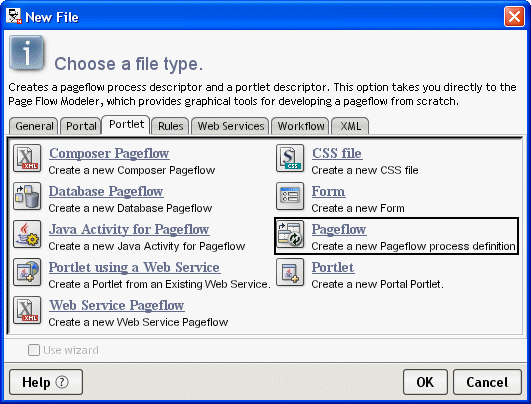Open the XML tab
This screenshot has height=404, width=531.
pos(350,126)
